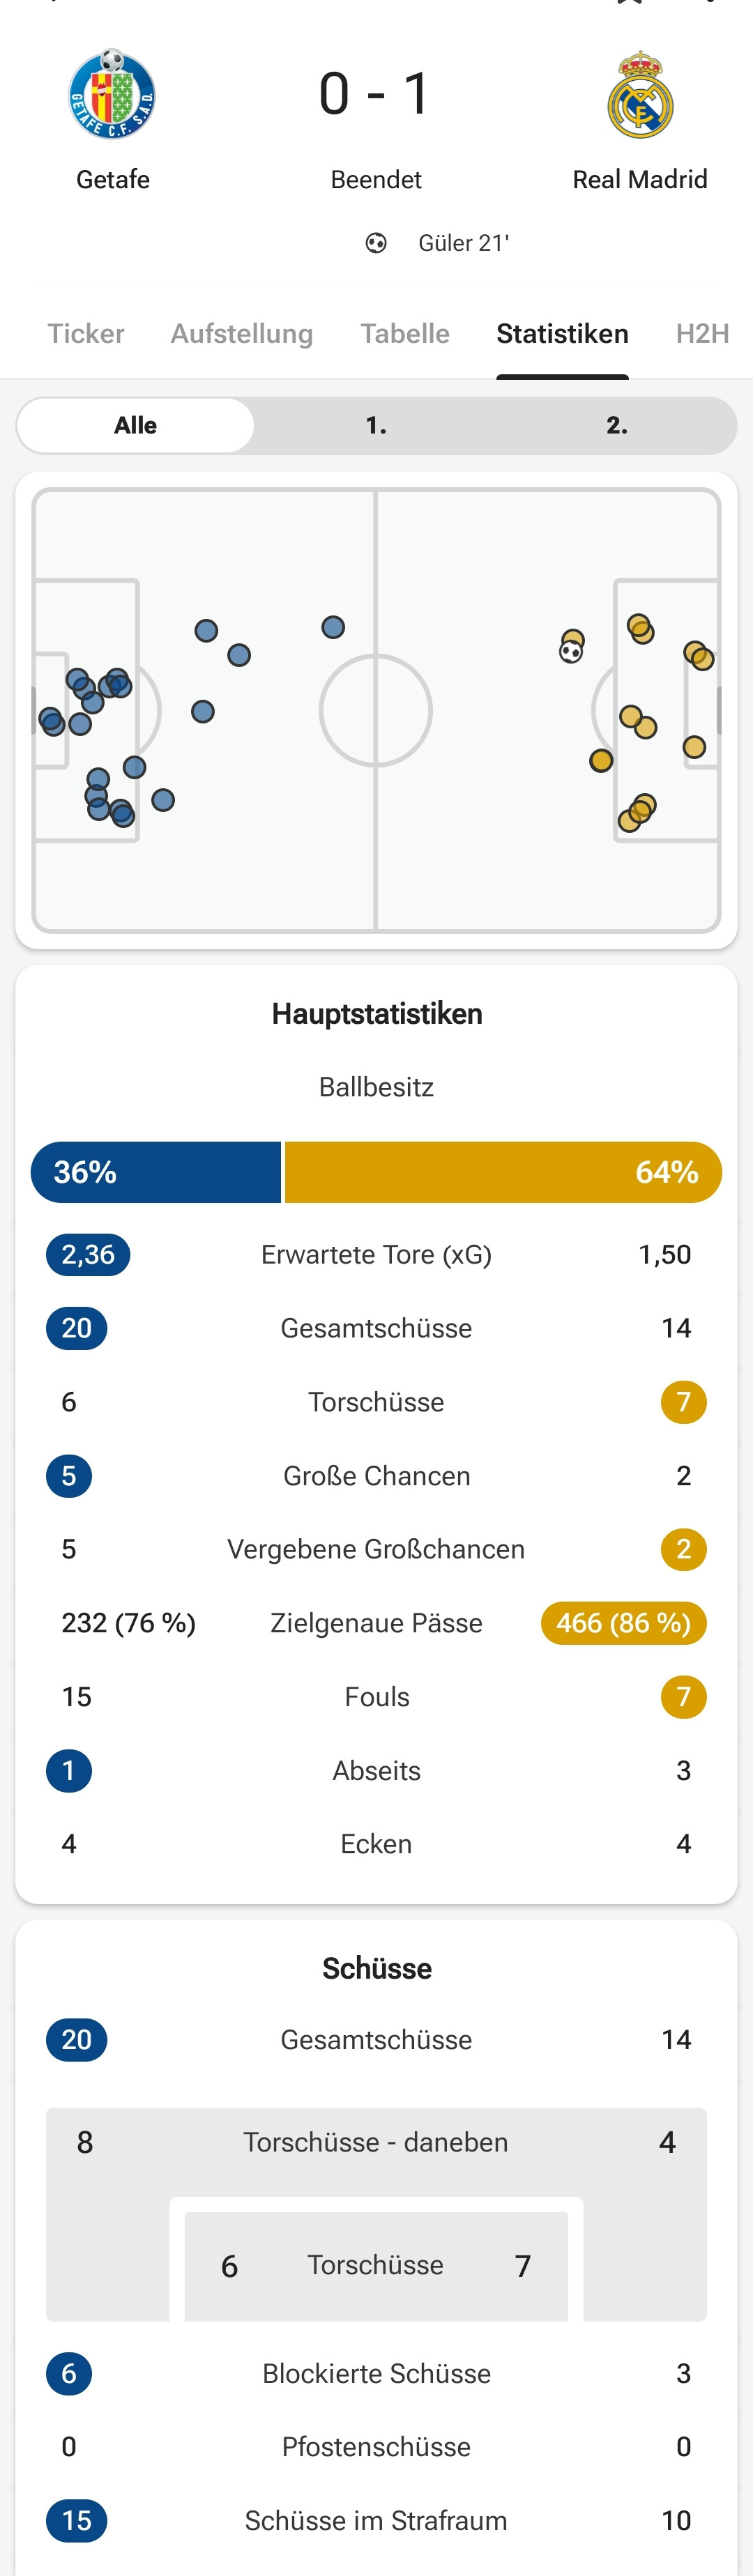Open the Tabelle tab
Screen dimensions: 753x2576
pos(405,333)
